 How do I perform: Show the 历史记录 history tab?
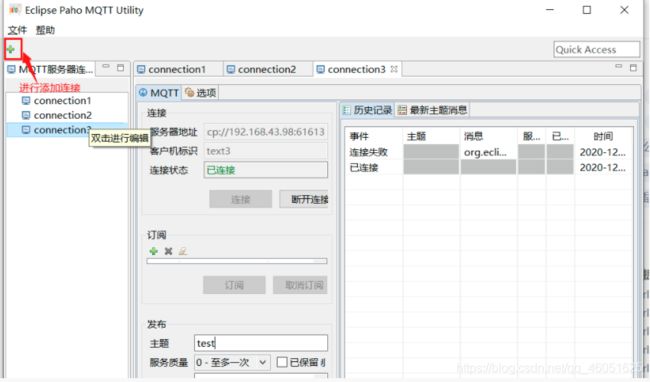click(x=368, y=110)
